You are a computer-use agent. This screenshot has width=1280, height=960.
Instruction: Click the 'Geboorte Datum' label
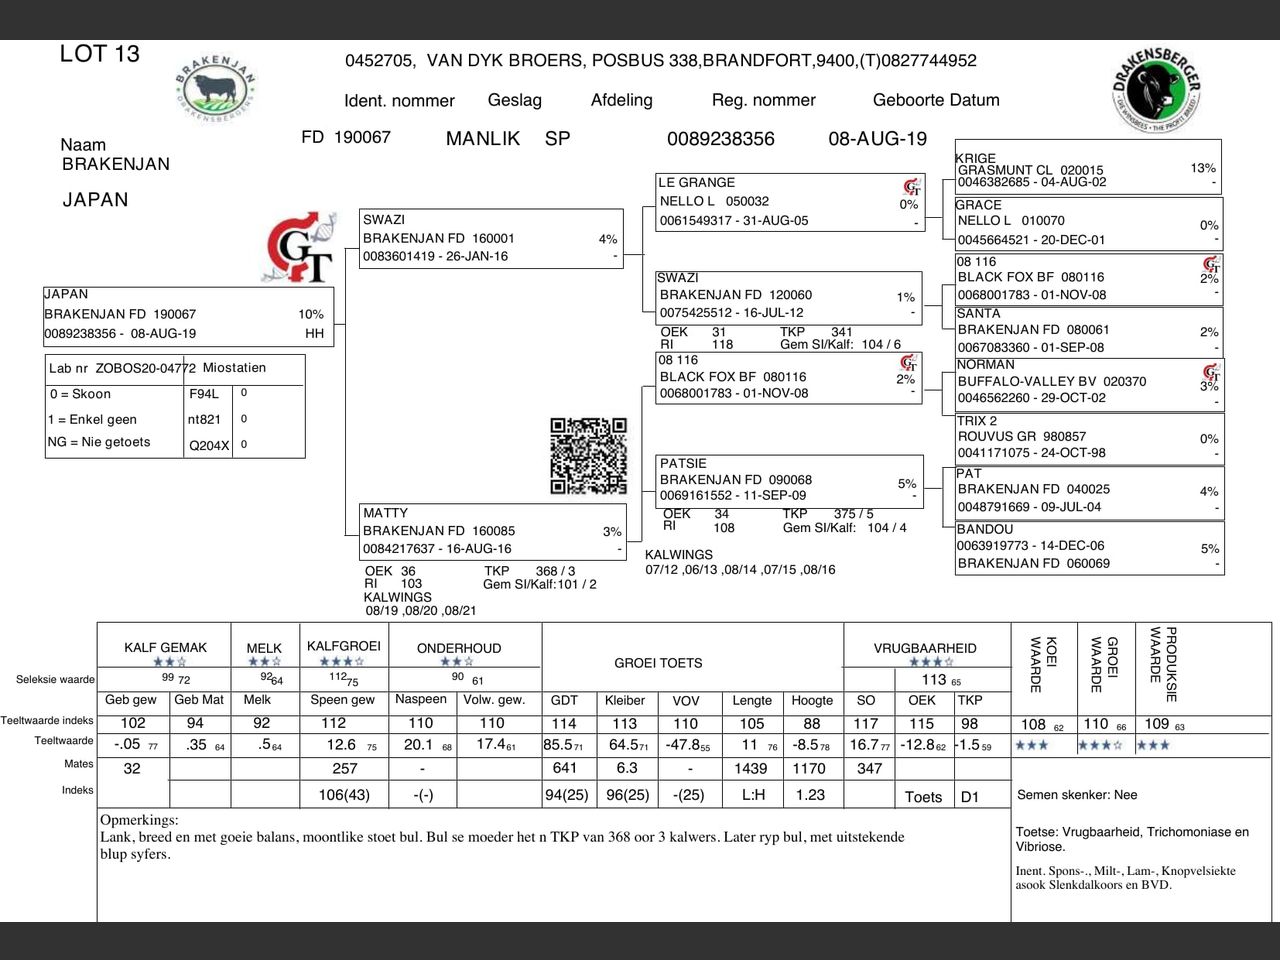[936, 100]
